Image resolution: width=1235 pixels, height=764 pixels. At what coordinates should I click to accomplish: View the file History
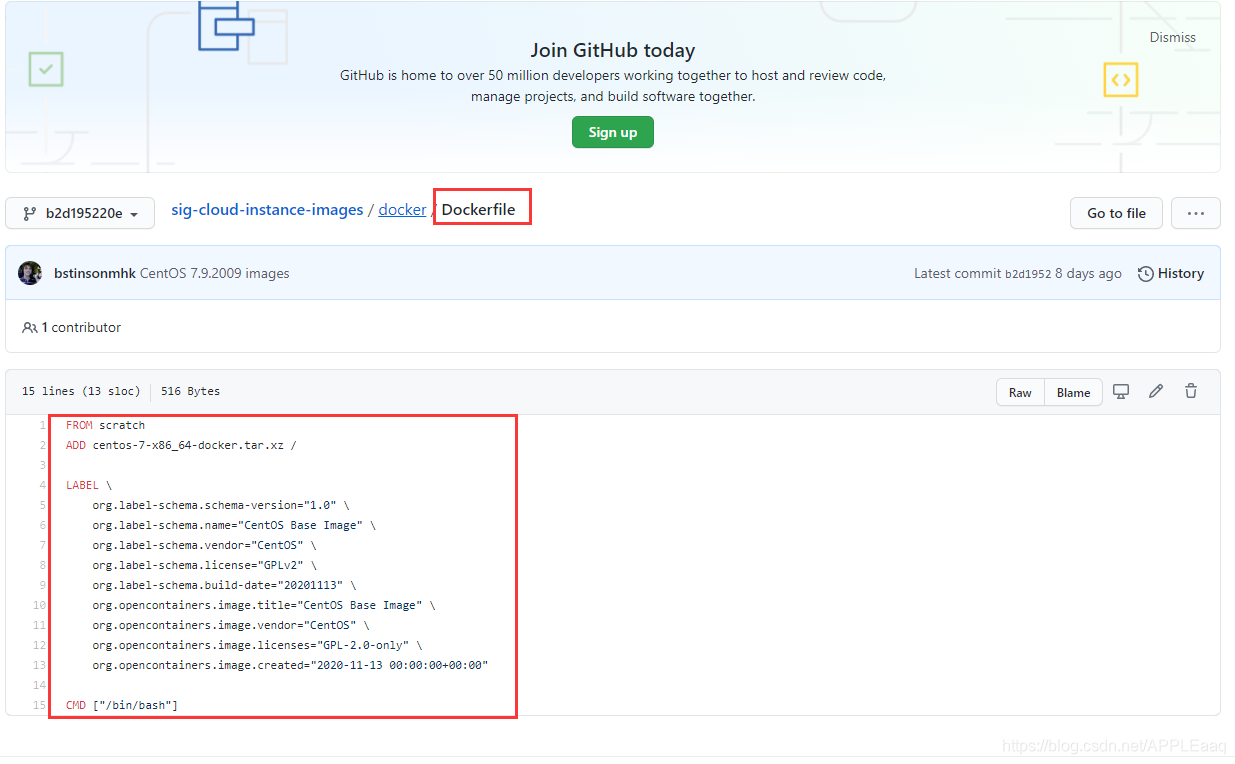pyautogui.click(x=1171, y=273)
